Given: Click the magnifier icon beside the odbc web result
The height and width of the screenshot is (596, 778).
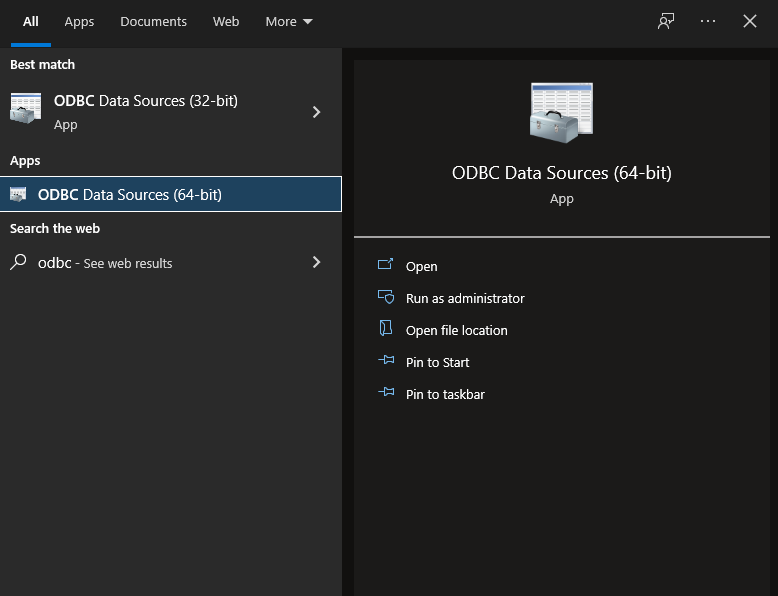Looking at the screenshot, I should [x=18, y=263].
